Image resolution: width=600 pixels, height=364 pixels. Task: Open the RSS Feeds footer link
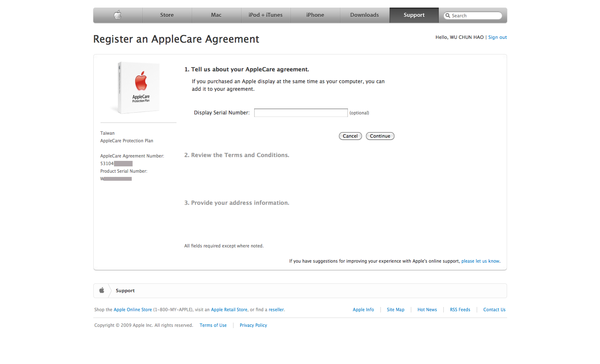pos(460,310)
